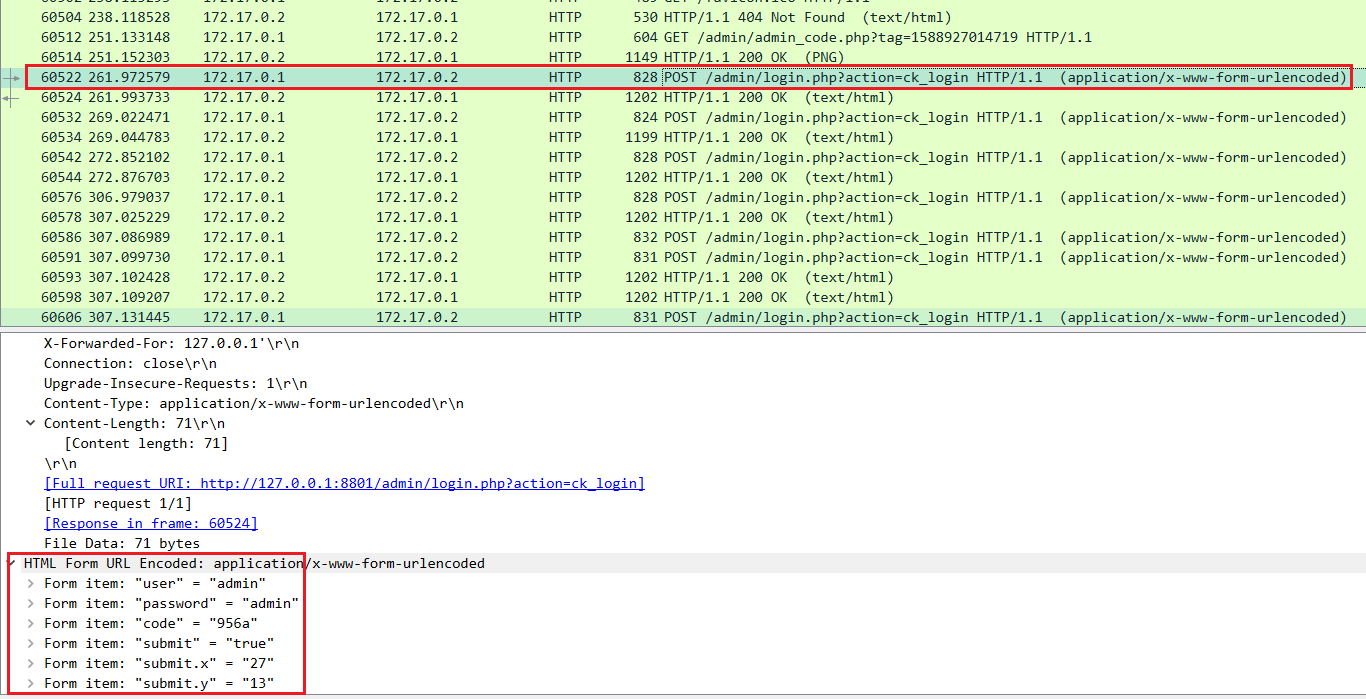Select packet 60504 with 404 Not Found
Screen dimensions: 1366x699
coord(683,17)
